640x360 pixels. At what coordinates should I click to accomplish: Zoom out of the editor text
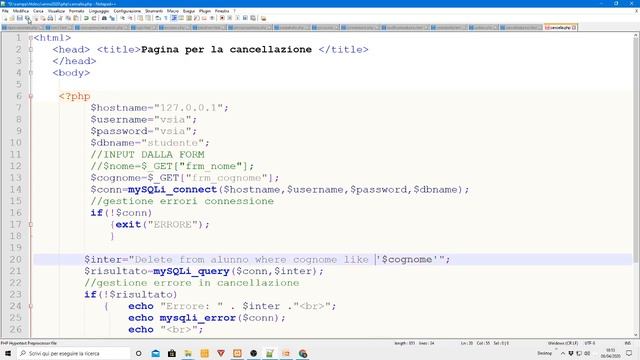click(131, 18)
